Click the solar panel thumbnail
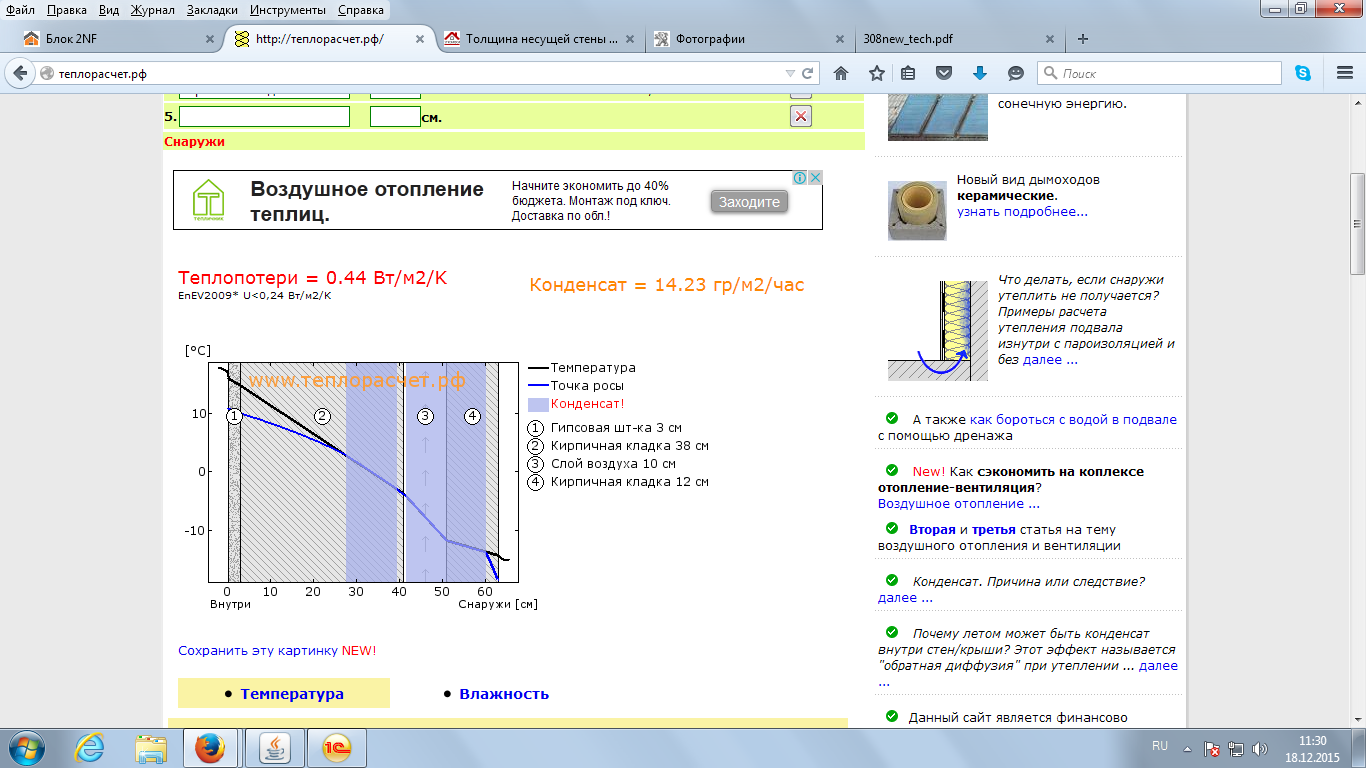The width and height of the screenshot is (1366, 768). coord(938,118)
